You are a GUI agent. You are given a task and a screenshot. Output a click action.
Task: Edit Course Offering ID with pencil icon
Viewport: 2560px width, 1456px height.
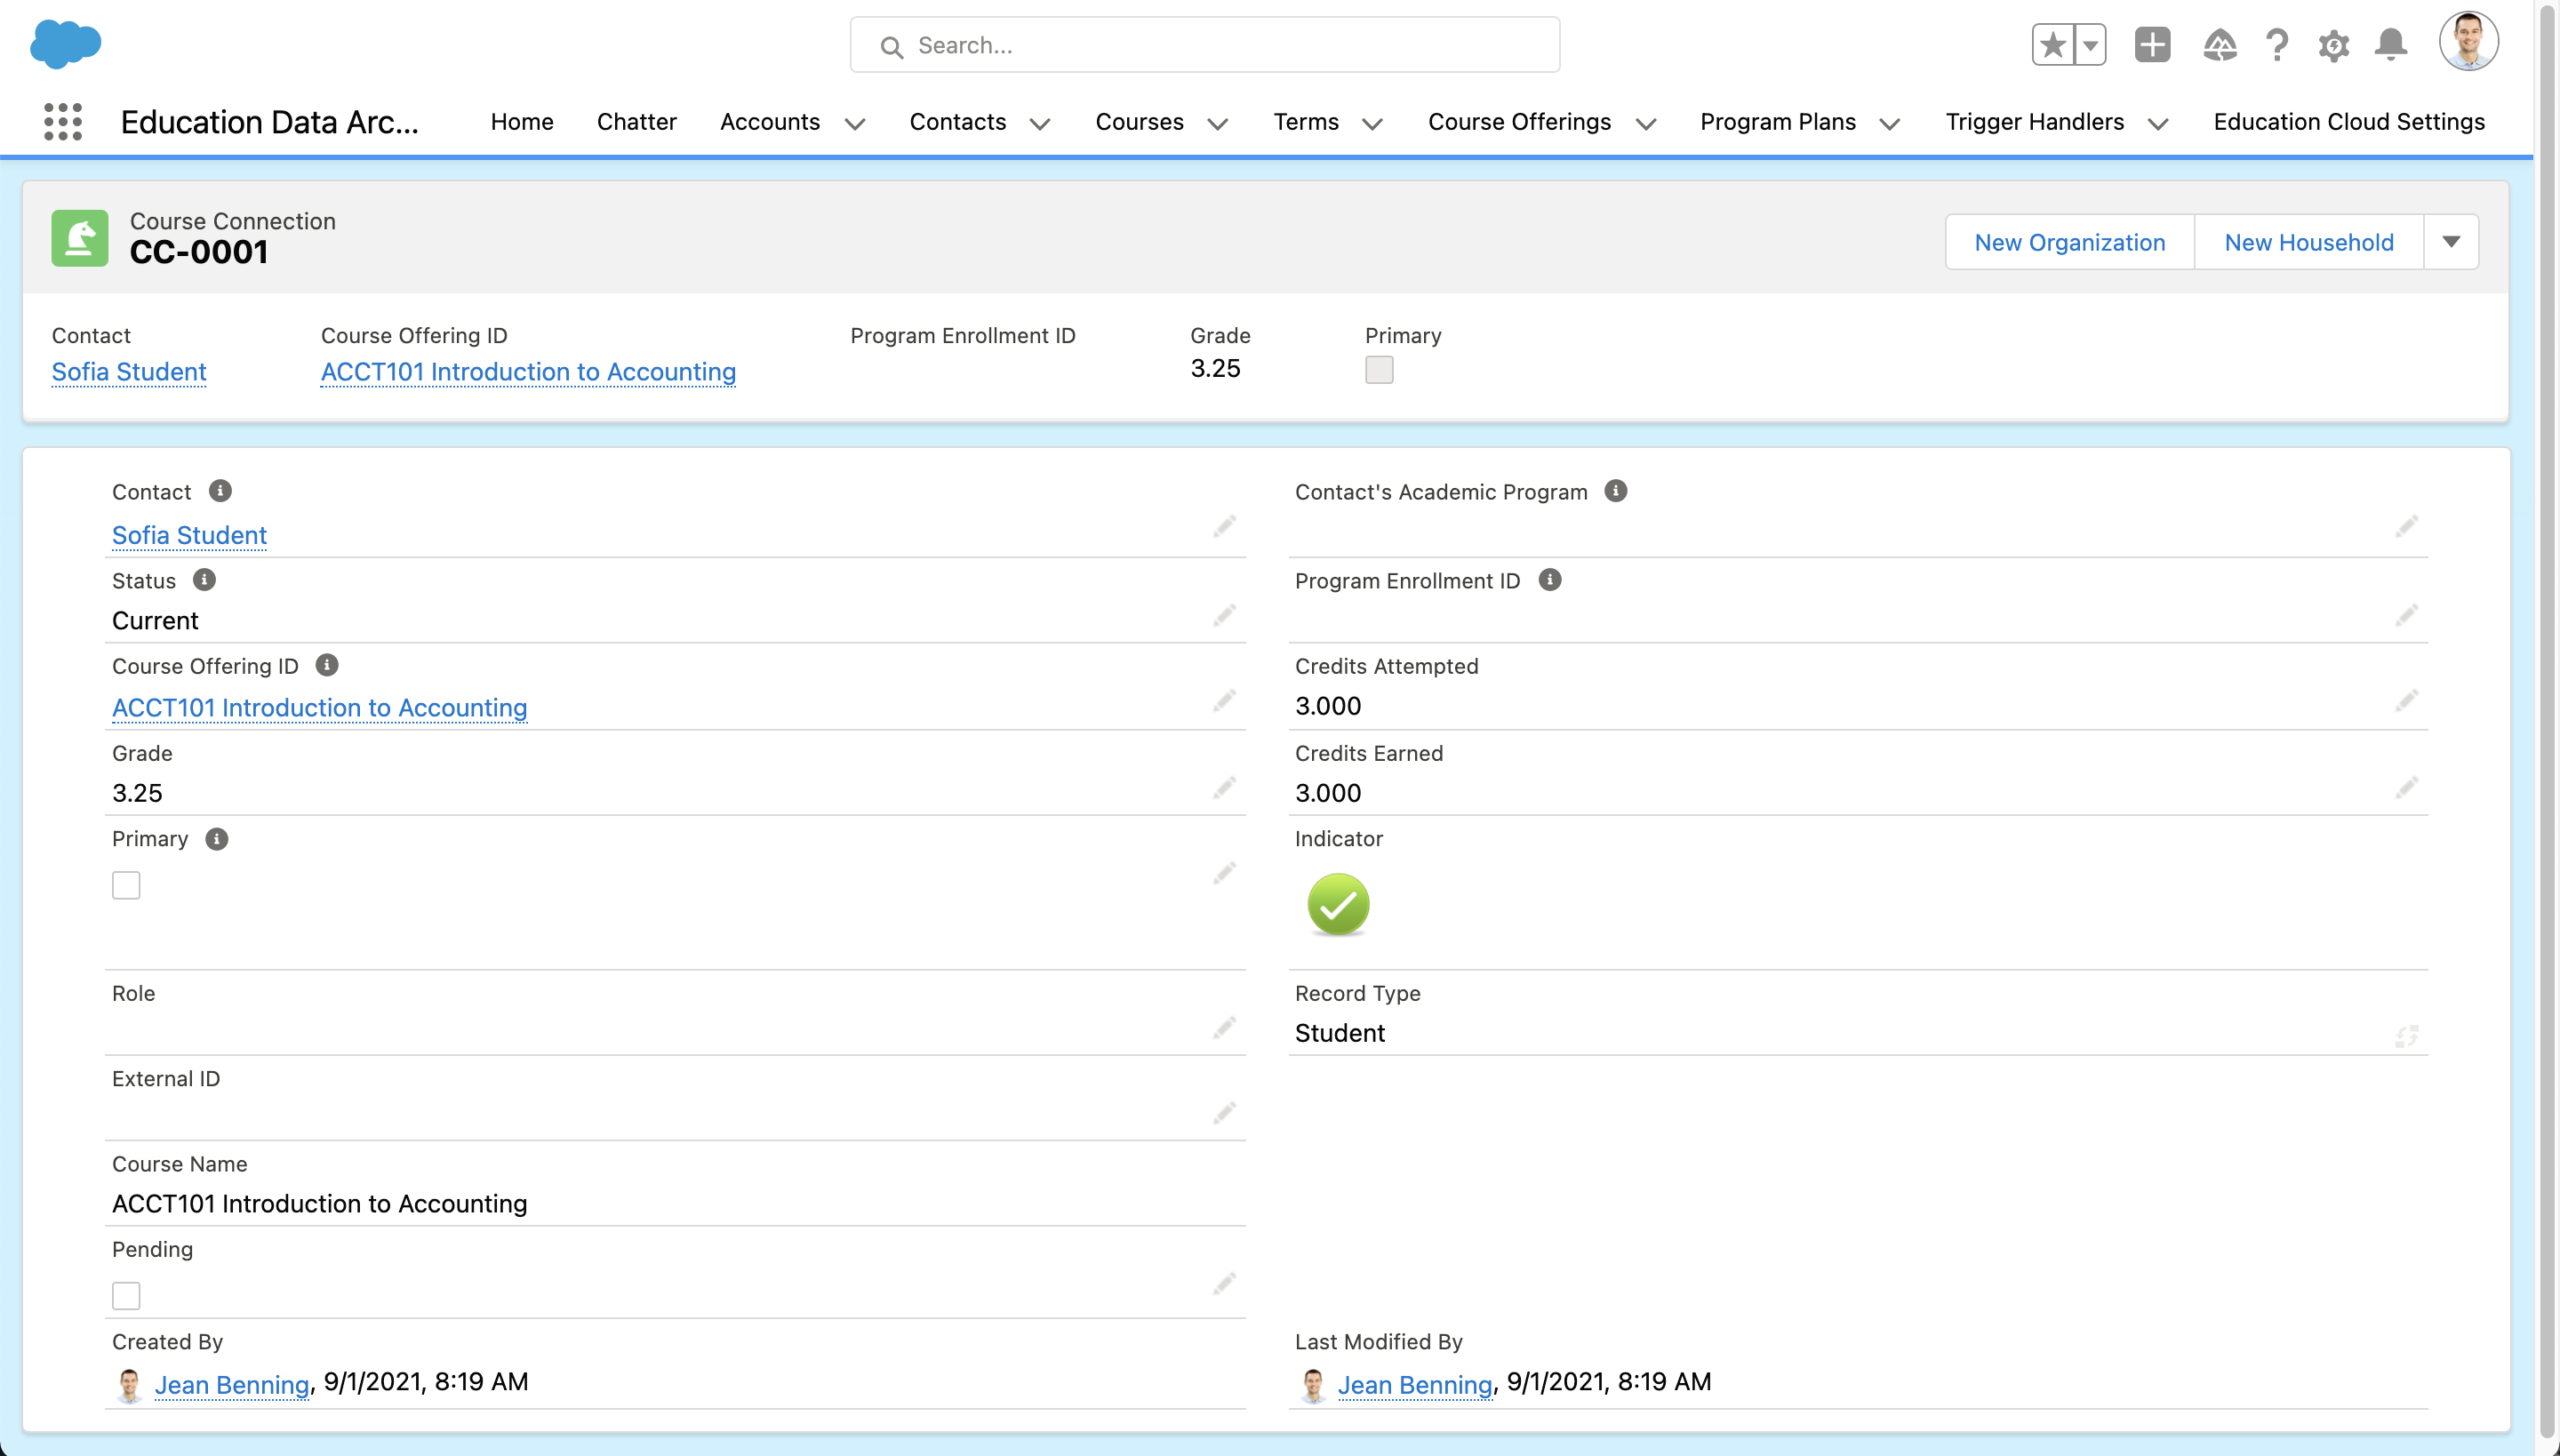click(x=1225, y=701)
